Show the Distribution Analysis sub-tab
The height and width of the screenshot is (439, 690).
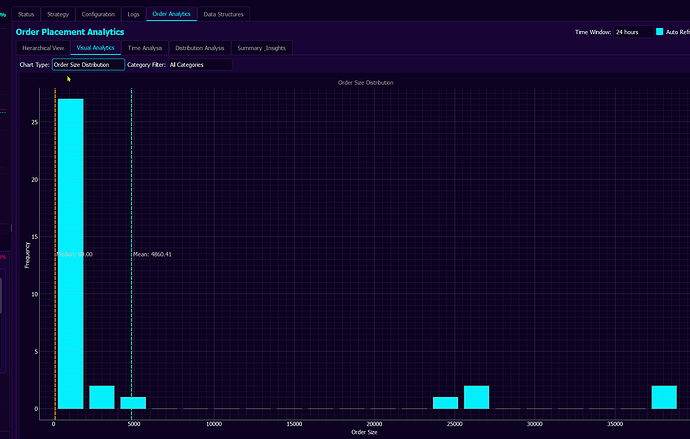[x=200, y=48]
